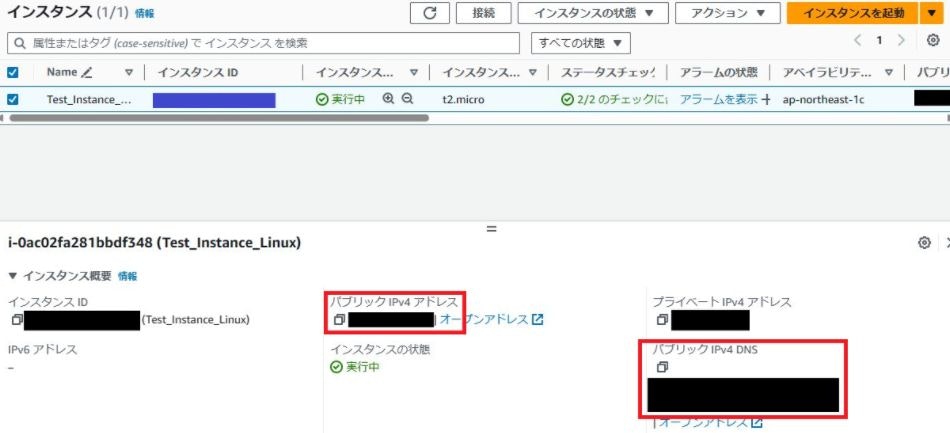Open the アクション dropdown menu
Screen dimensions: 950x433
pos(728,13)
